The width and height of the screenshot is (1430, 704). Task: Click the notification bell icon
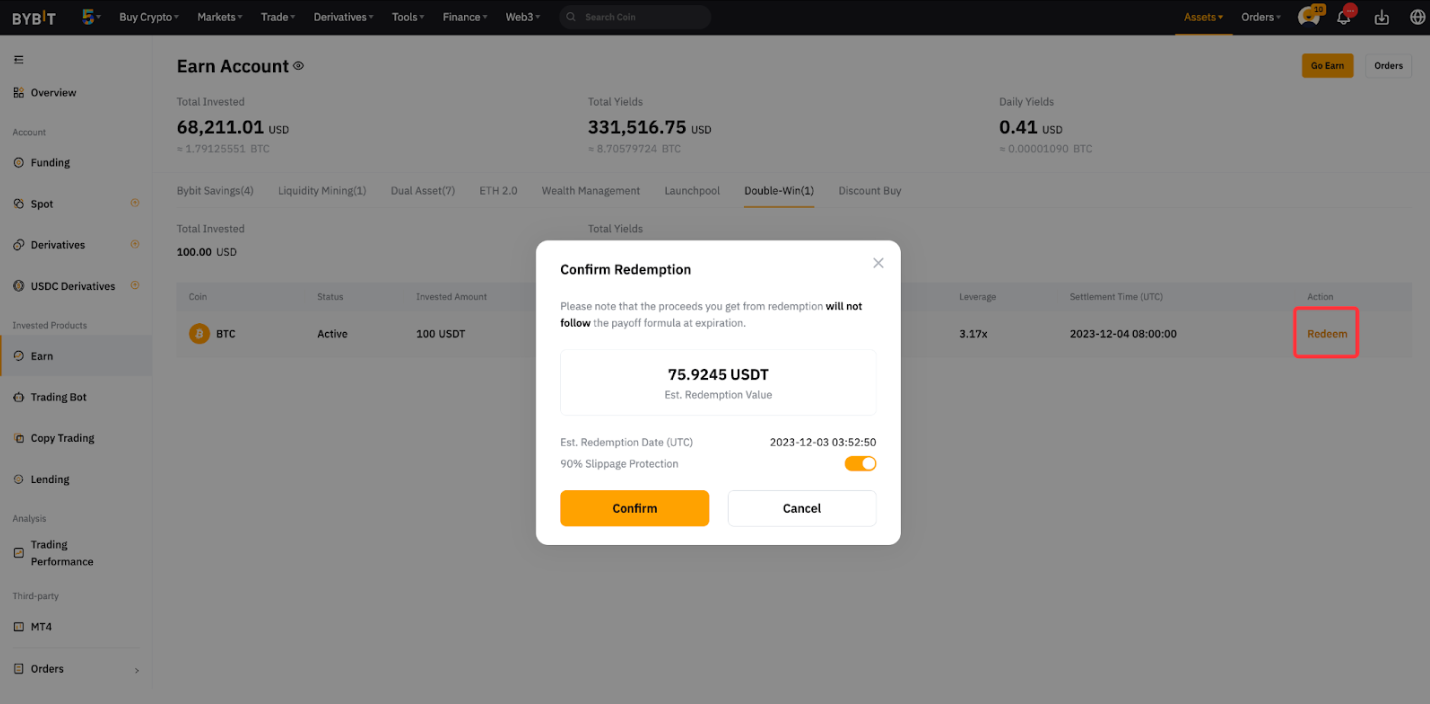(1344, 17)
